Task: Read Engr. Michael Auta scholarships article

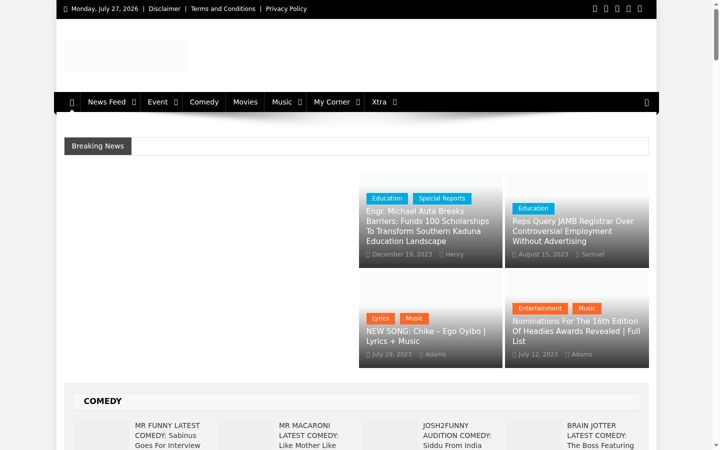Action: click(x=428, y=226)
